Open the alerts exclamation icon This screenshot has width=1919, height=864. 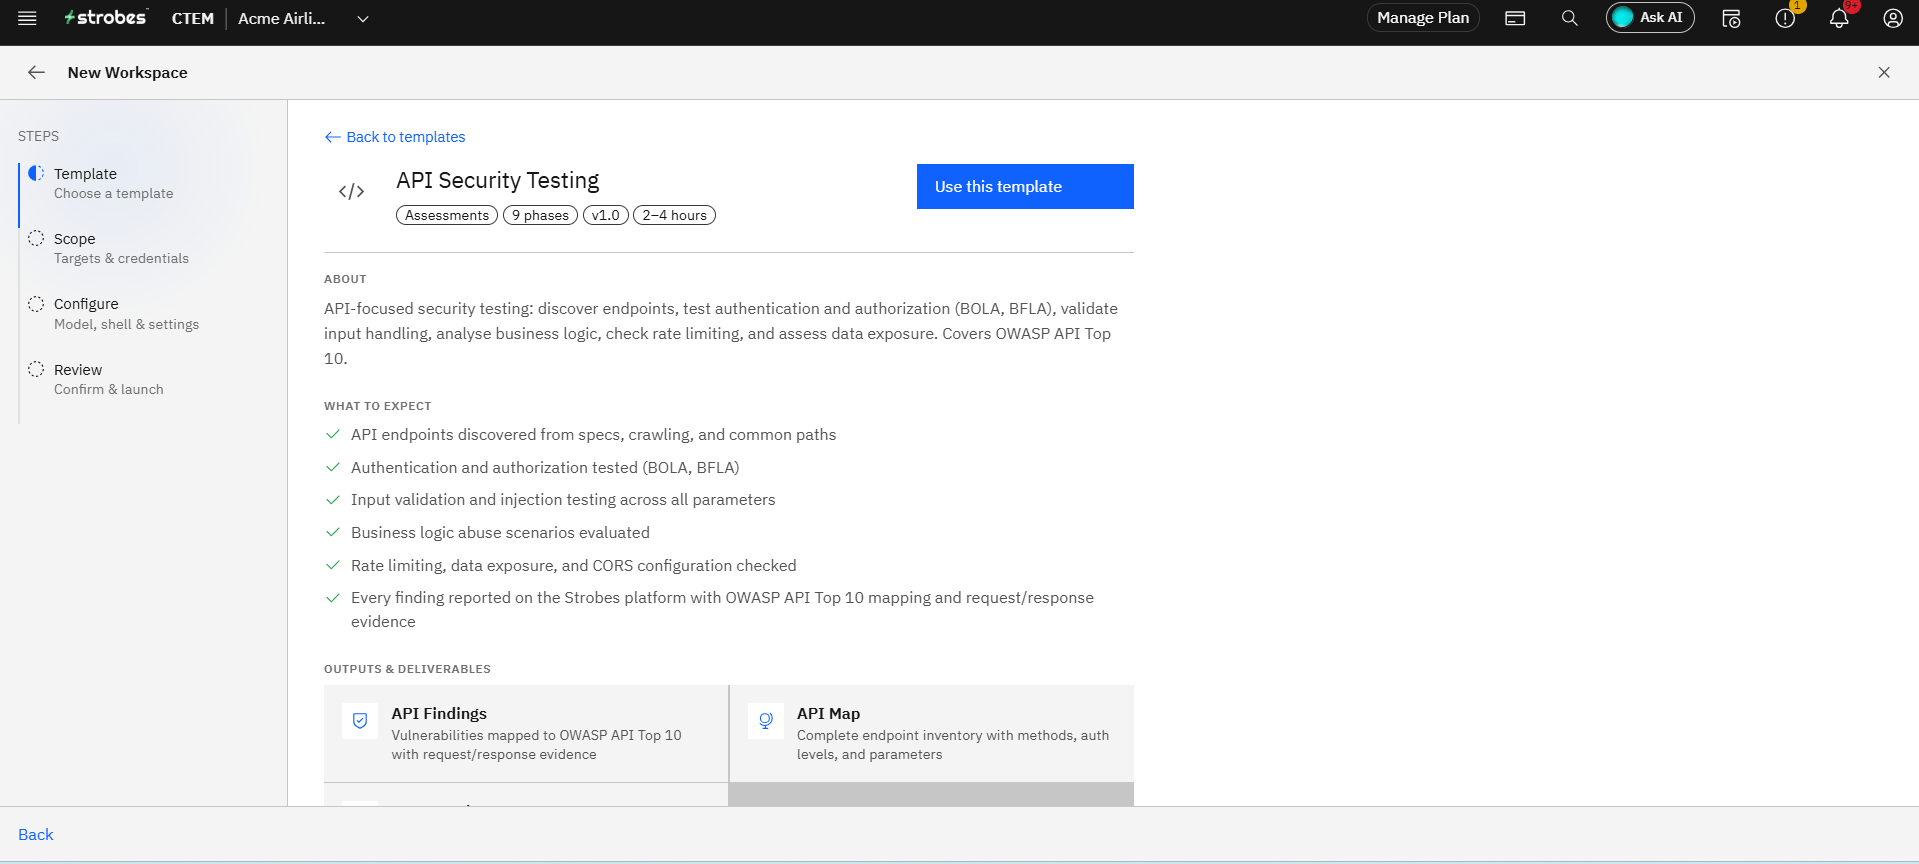(x=1785, y=18)
